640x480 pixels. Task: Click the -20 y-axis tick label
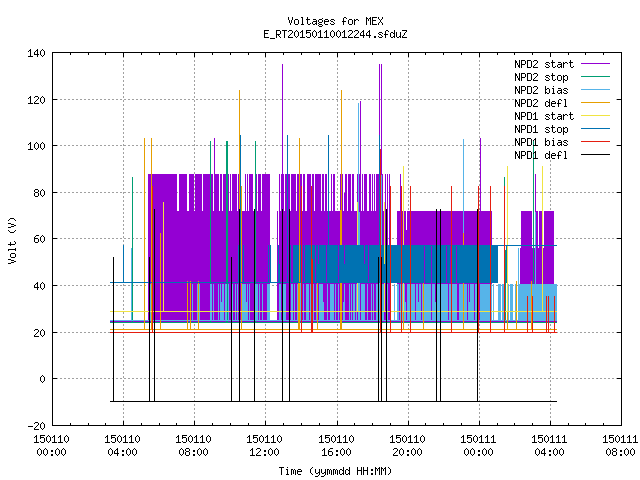coord(36,426)
